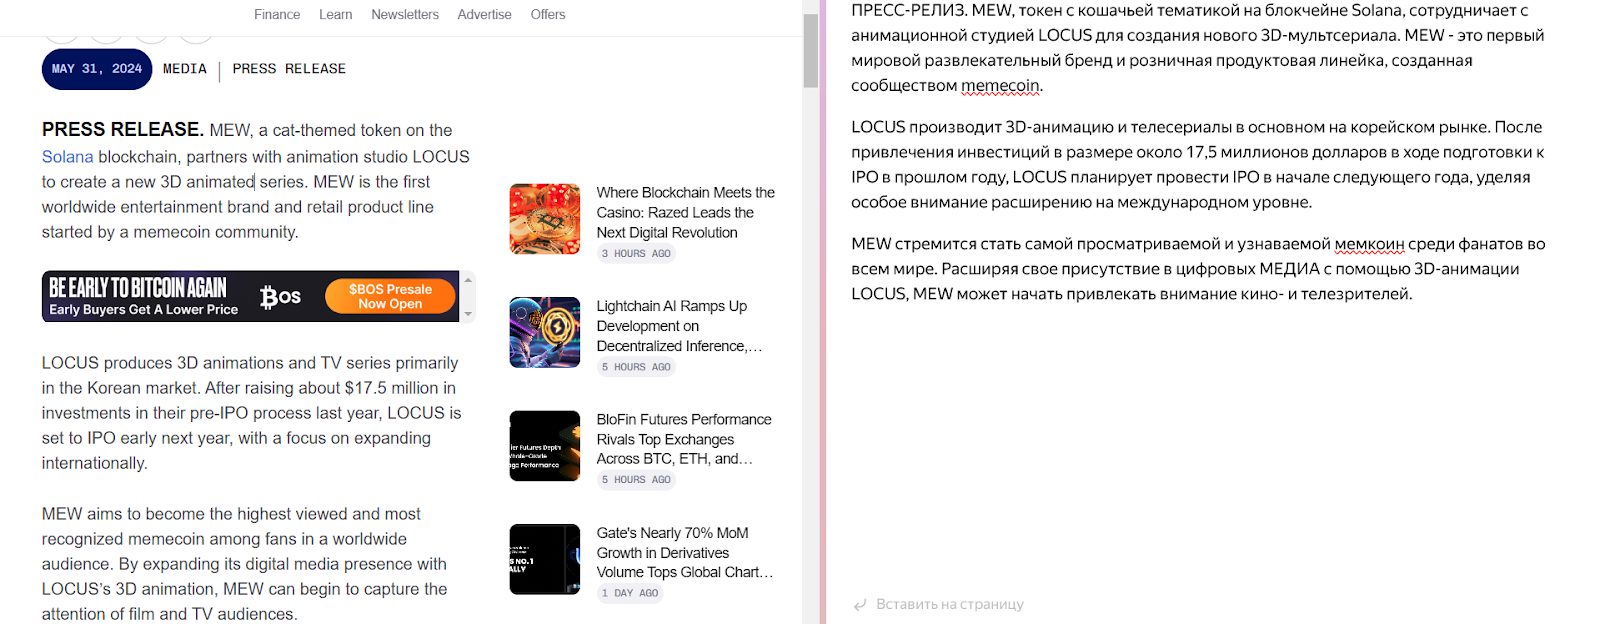Click the insert arrow icon beside Вставить на страницу
Image resolution: width=1600 pixels, height=624 pixels.
[x=860, y=605]
